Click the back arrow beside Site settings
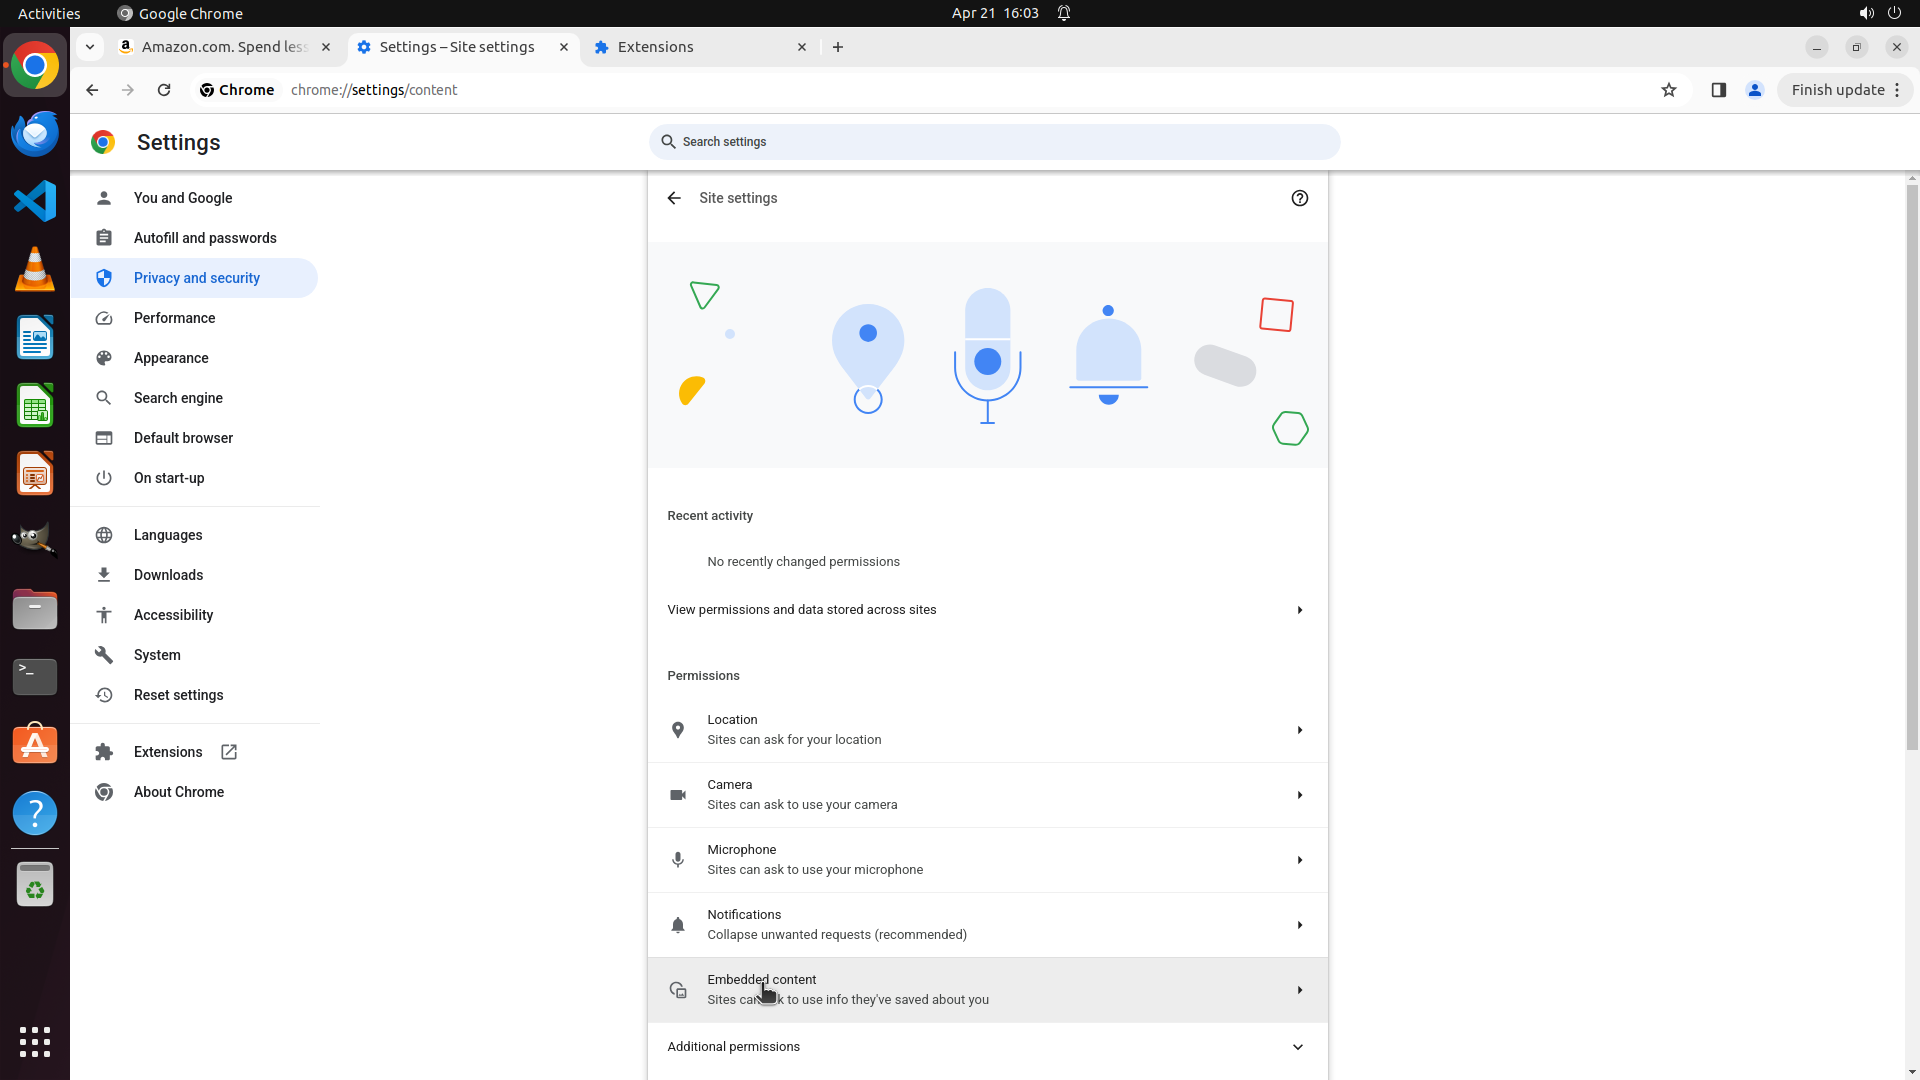 point(674,198)
